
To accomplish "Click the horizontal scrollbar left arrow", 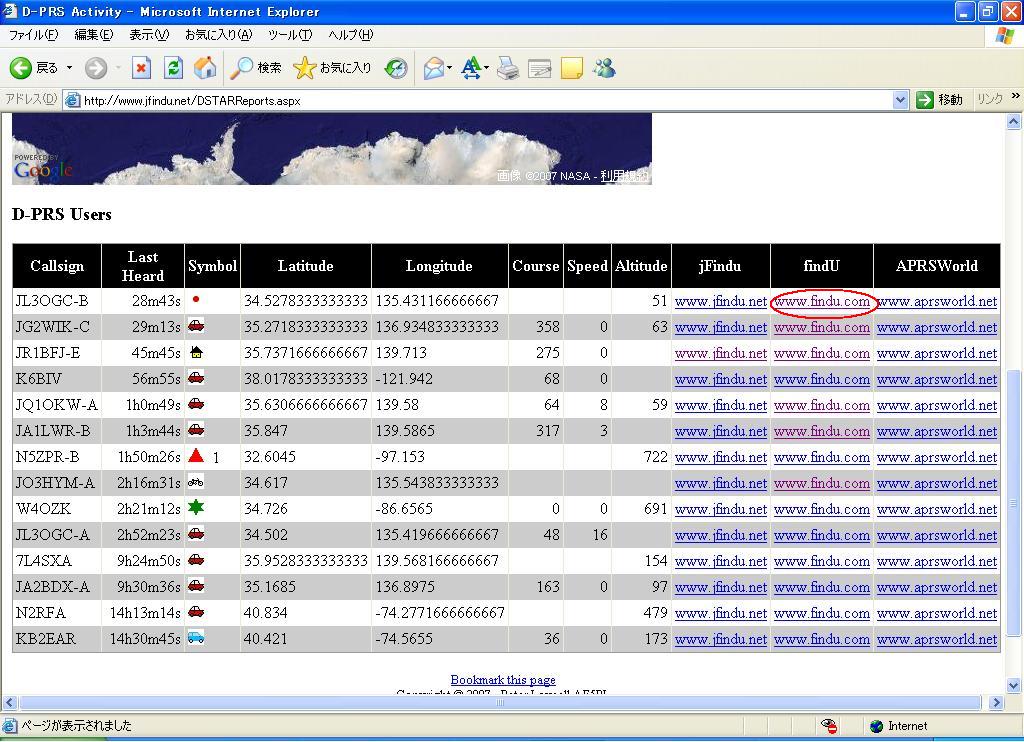I will point(10,703).
